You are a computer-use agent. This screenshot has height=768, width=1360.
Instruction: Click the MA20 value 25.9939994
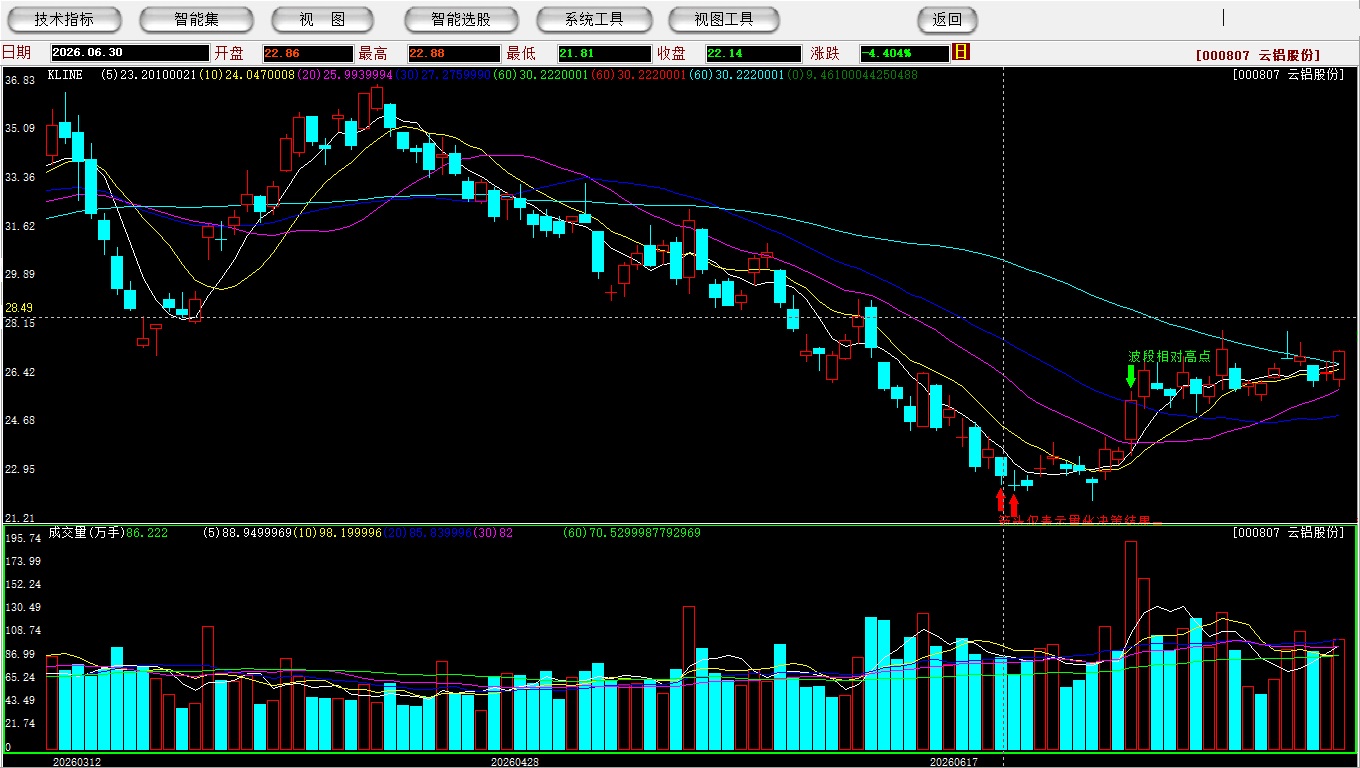click(344, 75)
